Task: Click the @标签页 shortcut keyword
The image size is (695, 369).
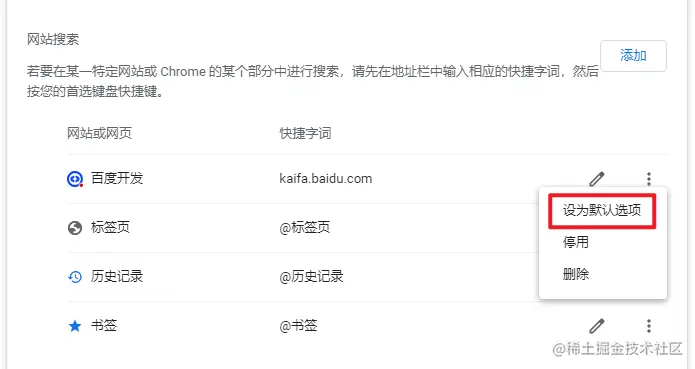Action: pyautogui.click(x=305, y=228)
